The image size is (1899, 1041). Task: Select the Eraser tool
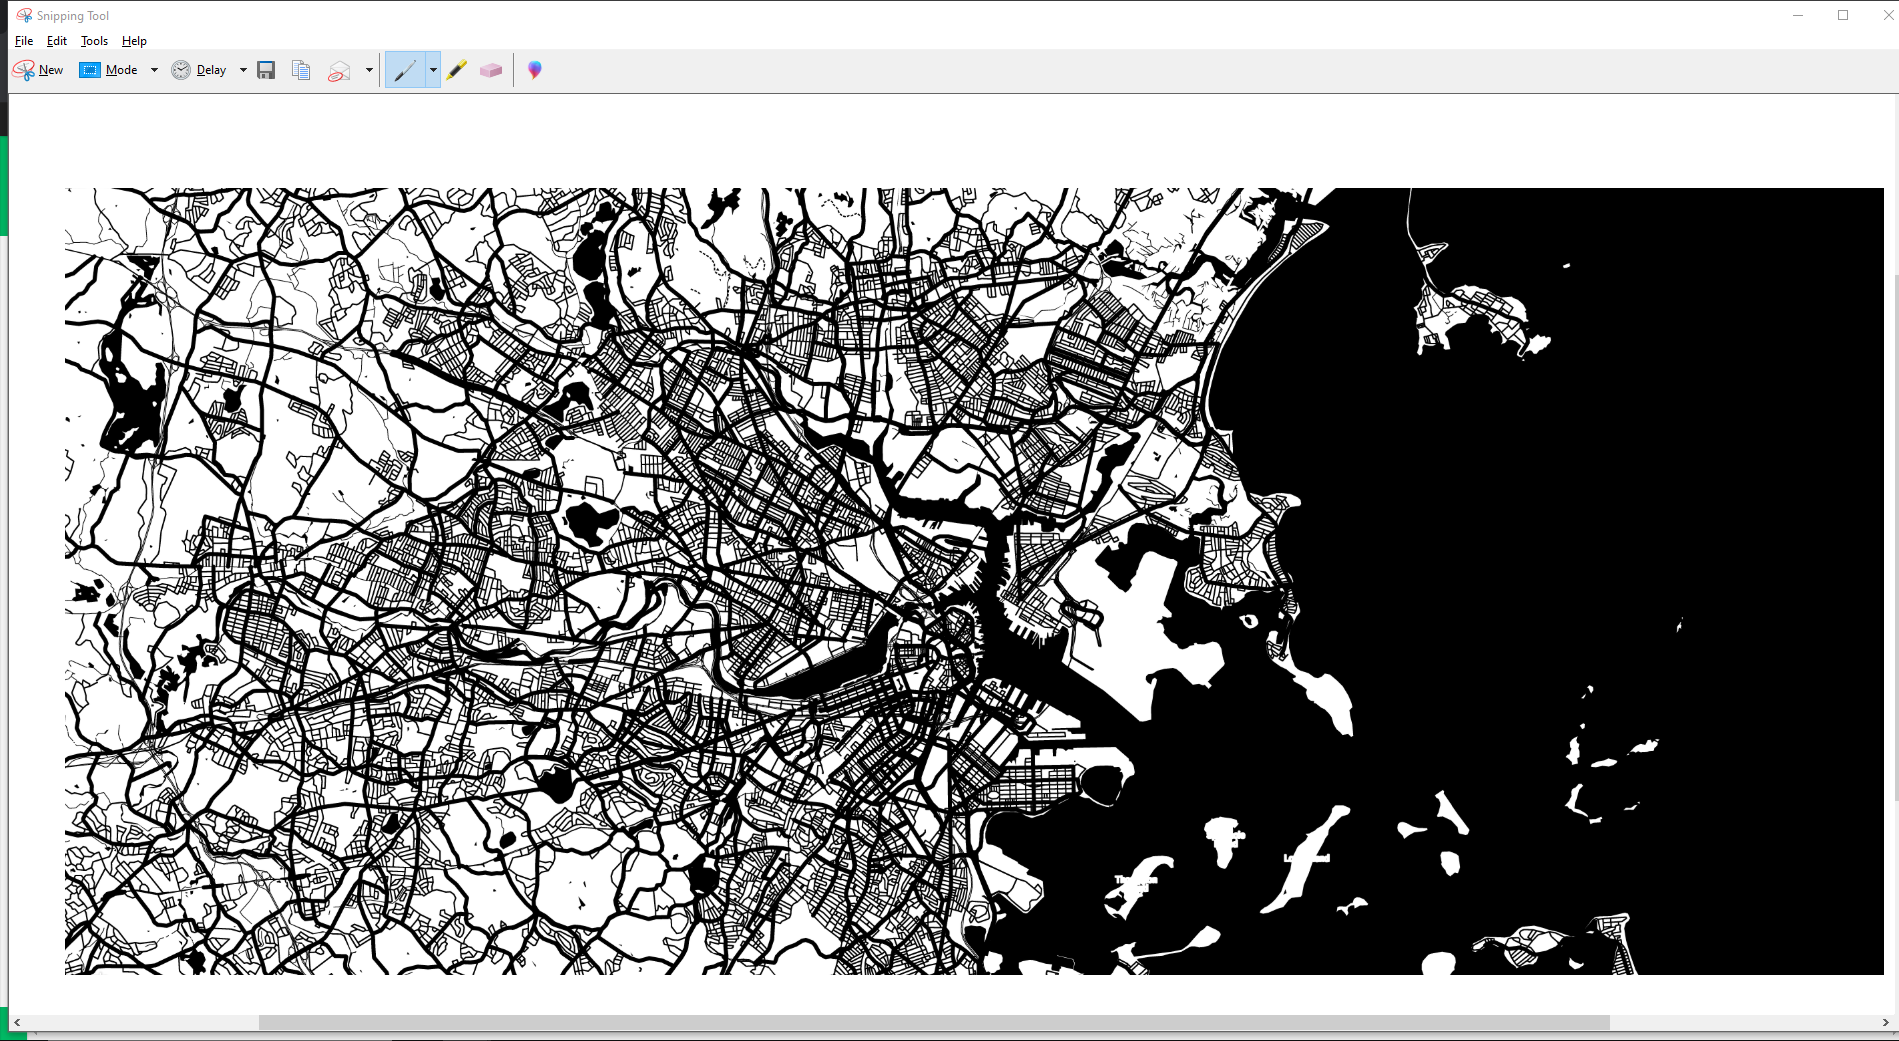point(491,70)
